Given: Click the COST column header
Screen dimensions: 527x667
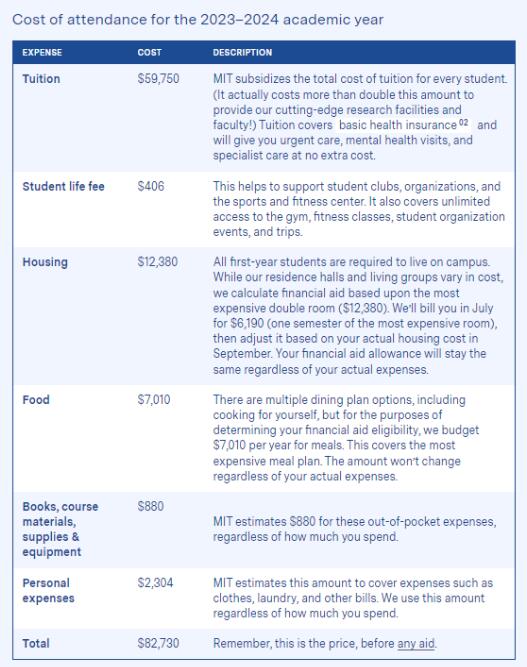Looking at the screenshot, I should pyautogui.click(x=149, y=53).
